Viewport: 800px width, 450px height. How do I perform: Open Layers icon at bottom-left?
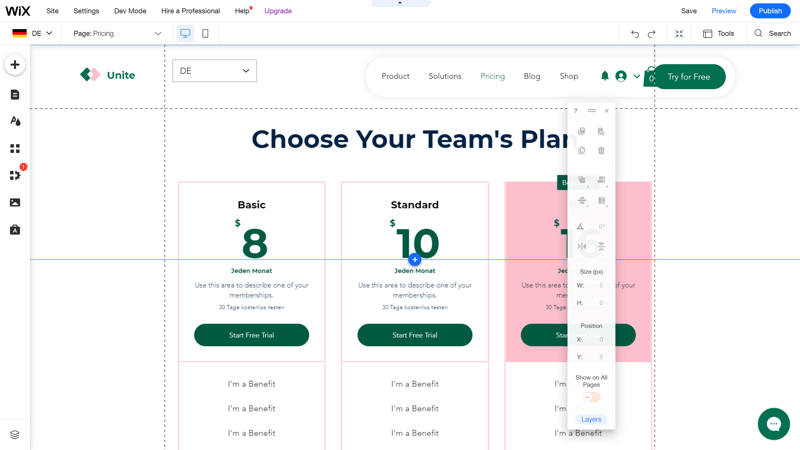(x=15, y=435)
